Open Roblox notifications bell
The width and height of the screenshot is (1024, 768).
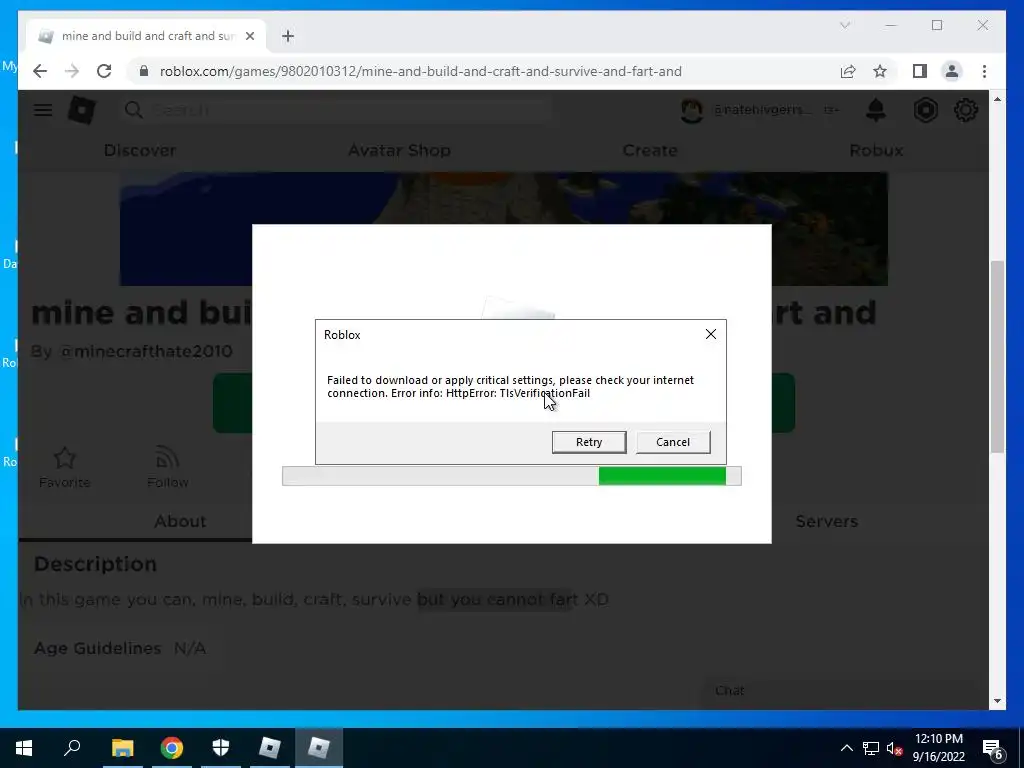coord(876,110)
